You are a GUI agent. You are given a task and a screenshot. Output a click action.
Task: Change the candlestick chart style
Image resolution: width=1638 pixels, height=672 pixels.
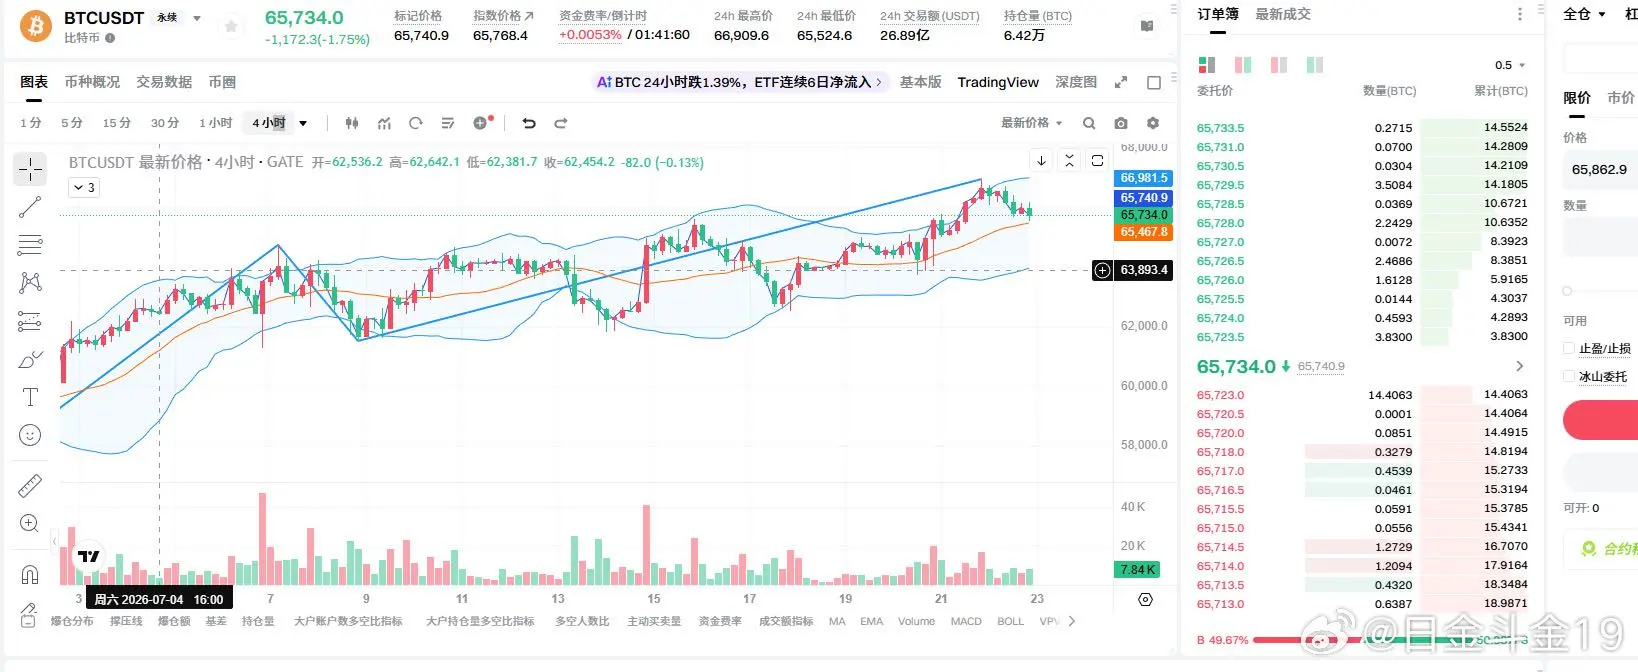click(352, 123)
